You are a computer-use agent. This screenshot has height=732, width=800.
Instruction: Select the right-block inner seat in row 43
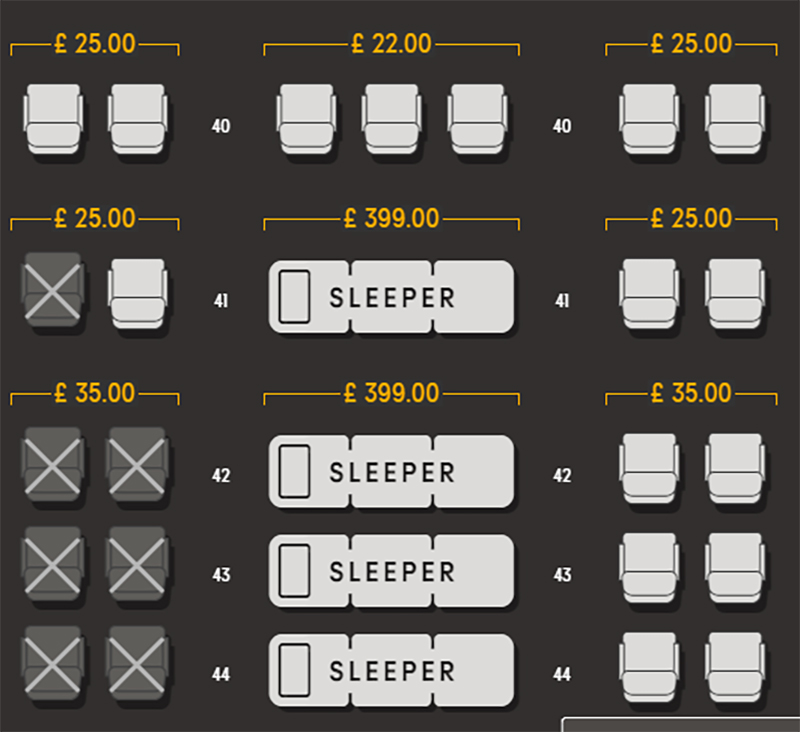pyautogui.click(x=649, y=568)
